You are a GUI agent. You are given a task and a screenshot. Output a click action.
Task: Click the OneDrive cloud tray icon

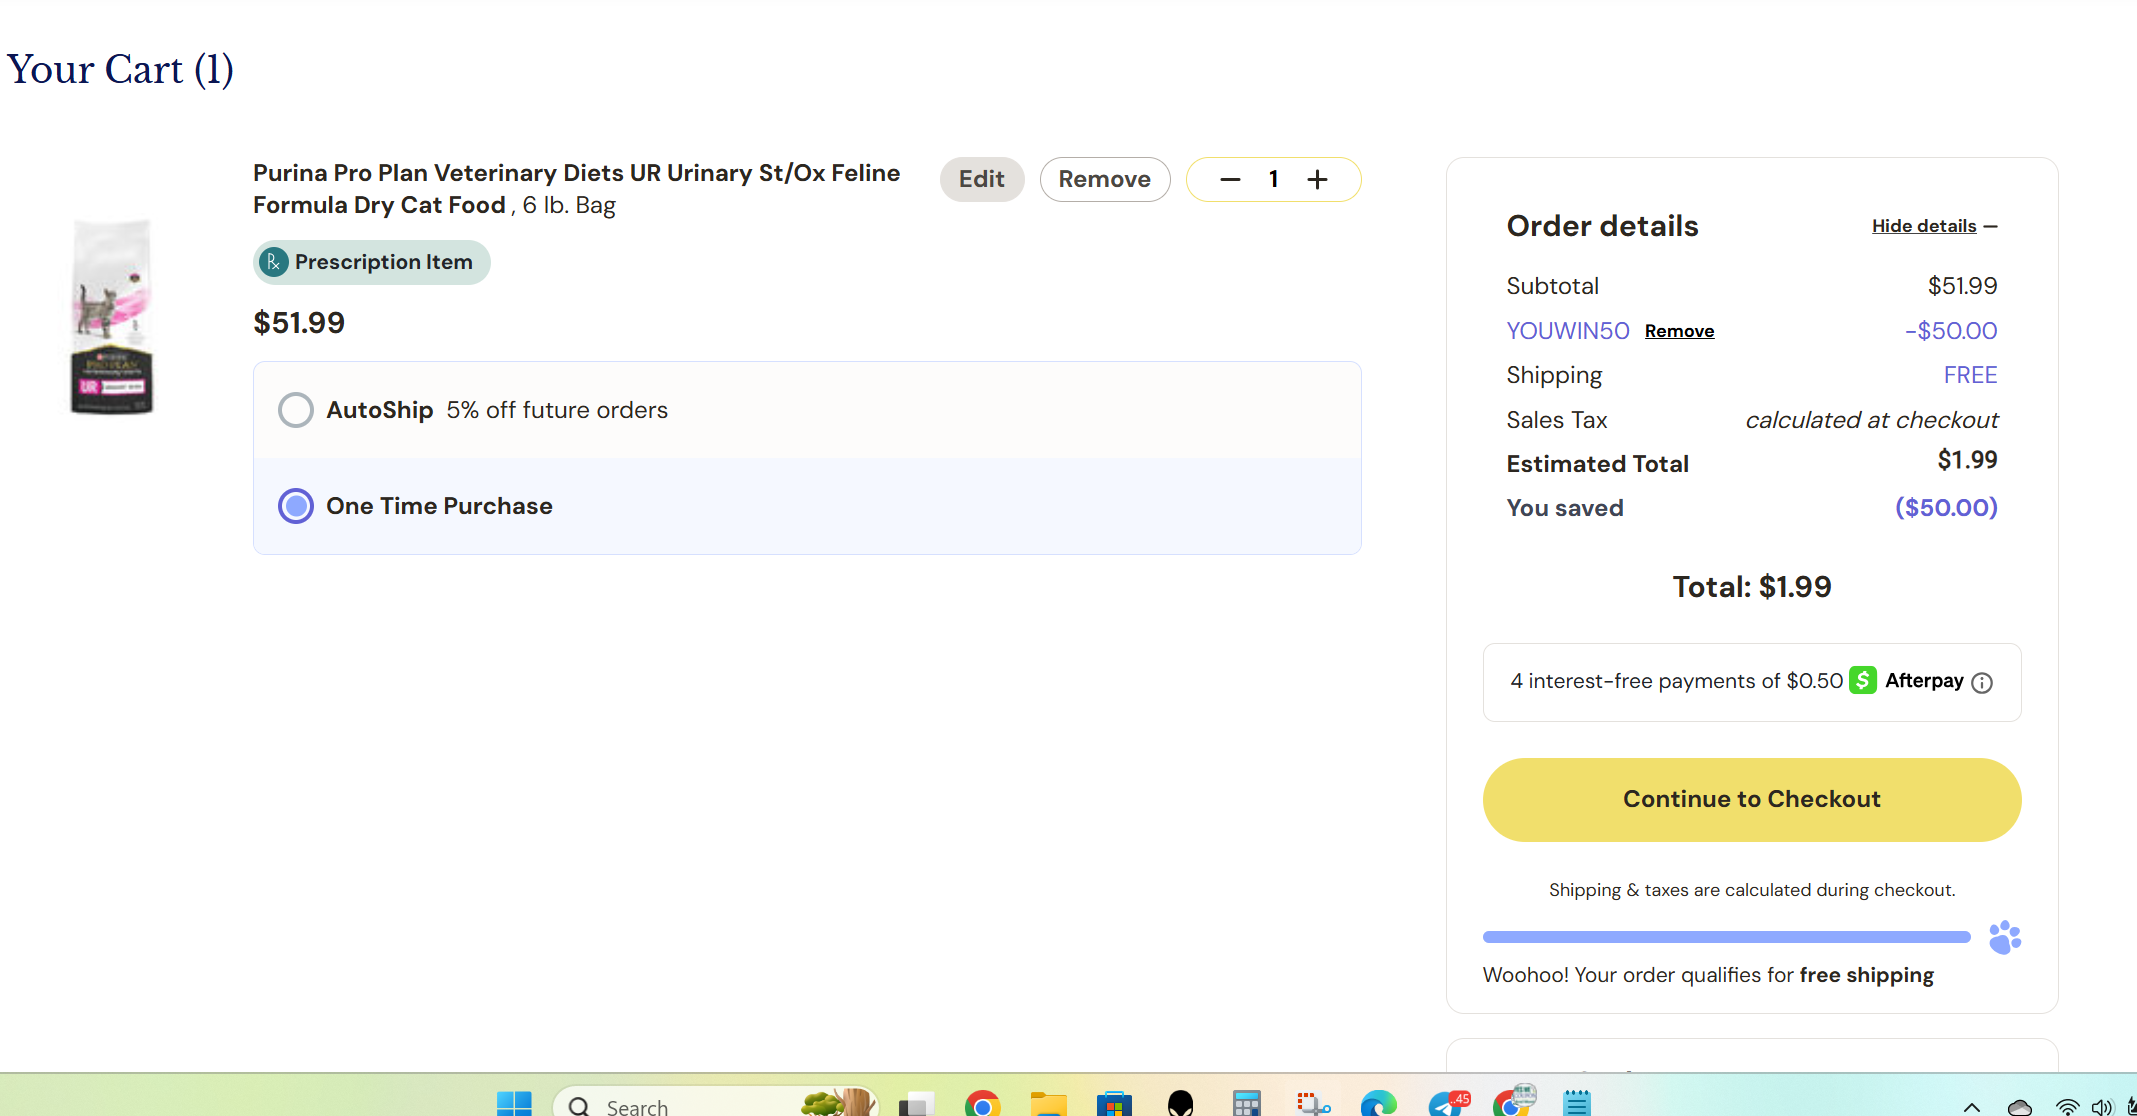pos(2019,1107)
